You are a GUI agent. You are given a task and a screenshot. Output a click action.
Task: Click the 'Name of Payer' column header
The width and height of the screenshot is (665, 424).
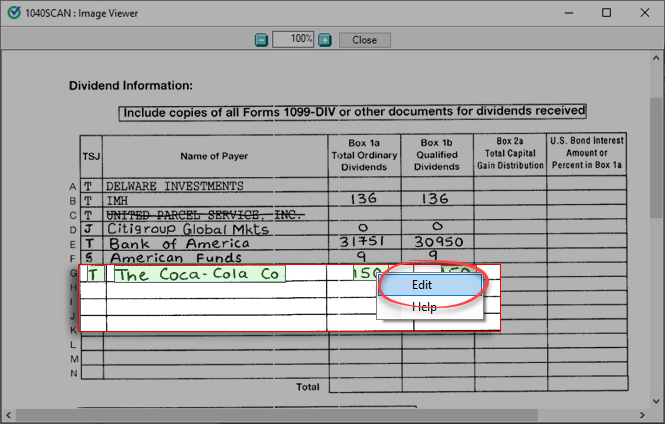[214, 156]
